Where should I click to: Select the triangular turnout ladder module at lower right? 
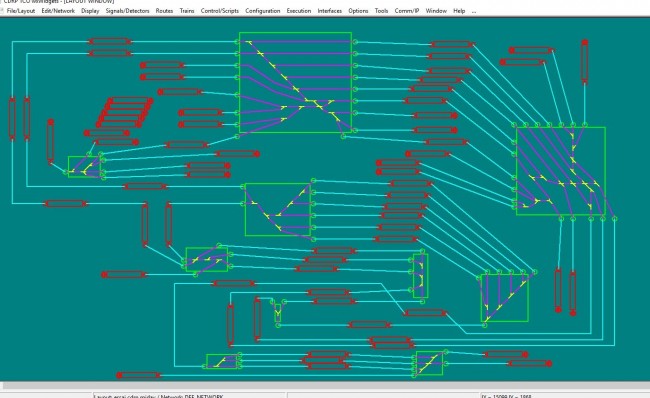[x=504, y=297]
